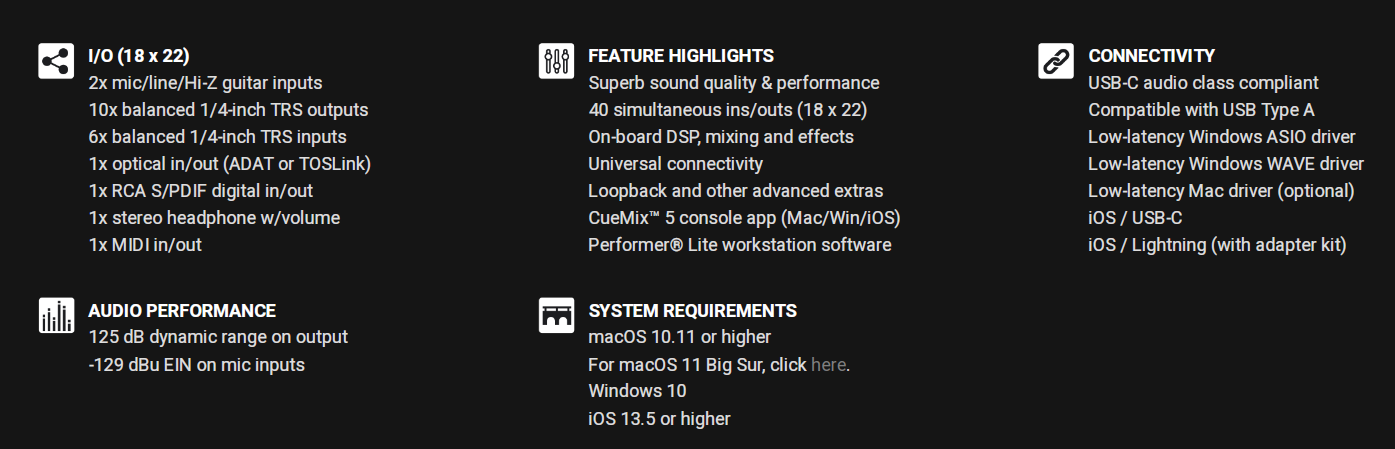The height and width of the screenshot is (449, 1395).
Task: Click the AUDIO PERFORMANCE heading
Action: click(x=182, y=311)
